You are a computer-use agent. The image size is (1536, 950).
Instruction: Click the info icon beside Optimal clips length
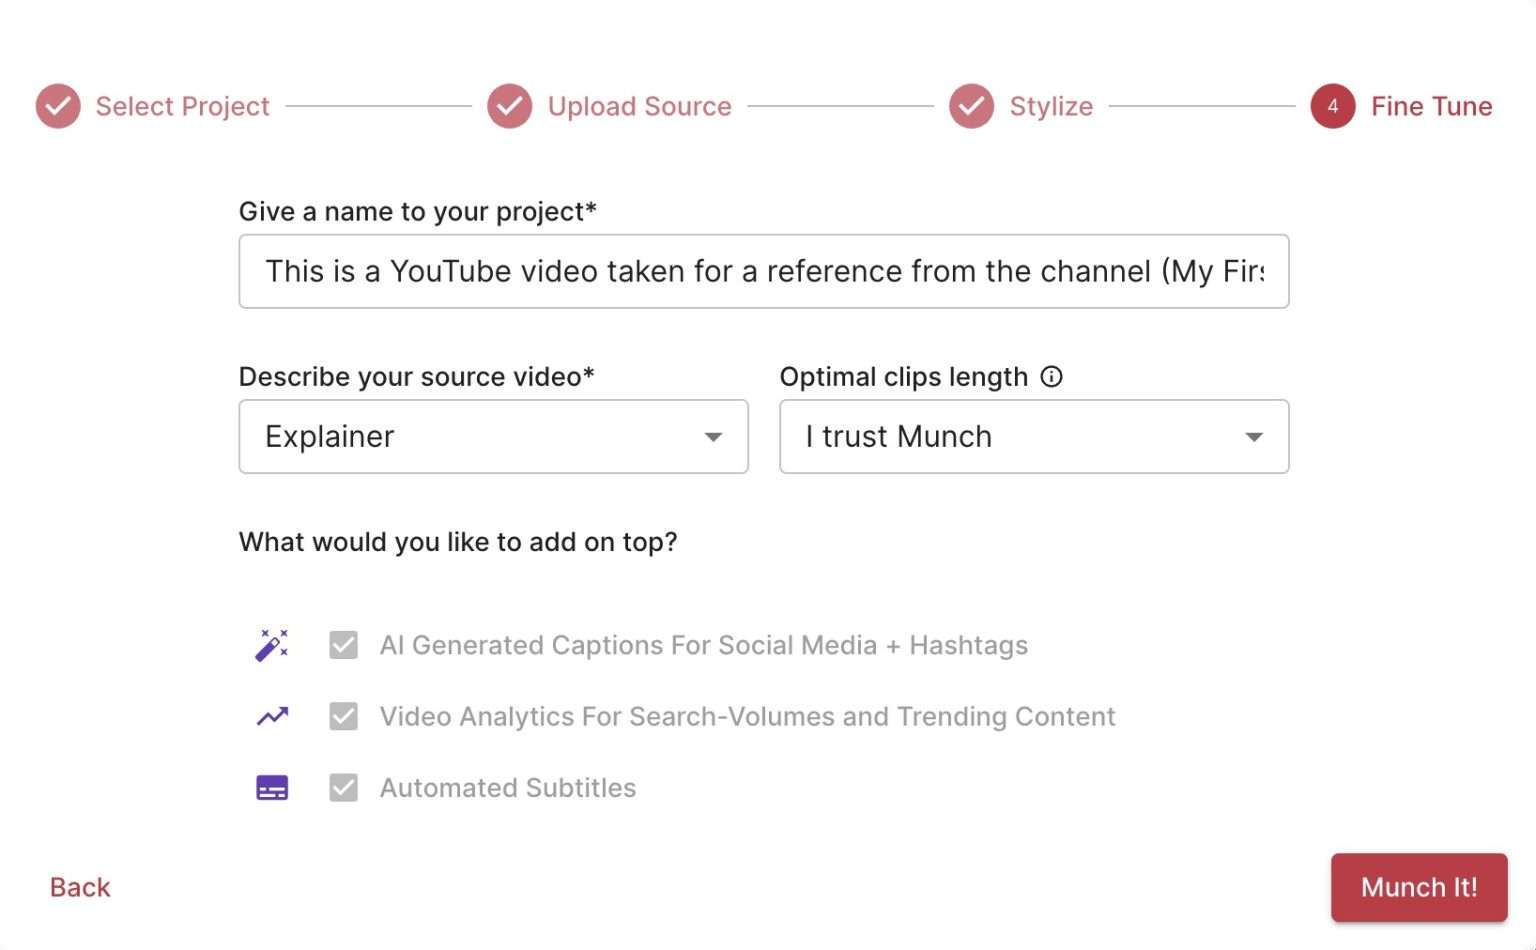pos(1052,376)
